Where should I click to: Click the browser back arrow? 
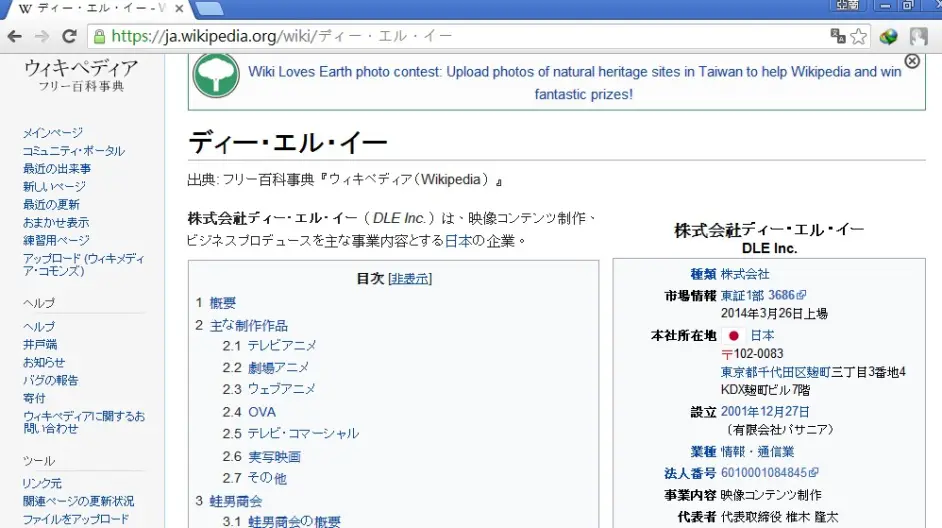click(x=14, y=37)
